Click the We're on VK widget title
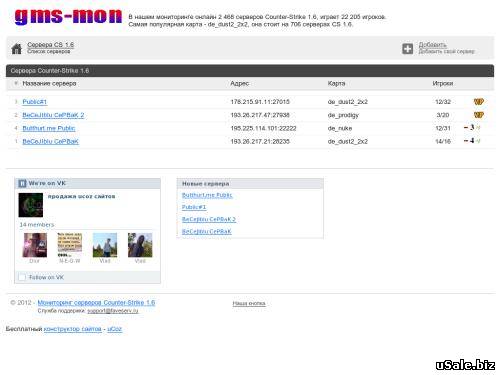This screenshot has height=375, width=500. [x=47, y=183]
